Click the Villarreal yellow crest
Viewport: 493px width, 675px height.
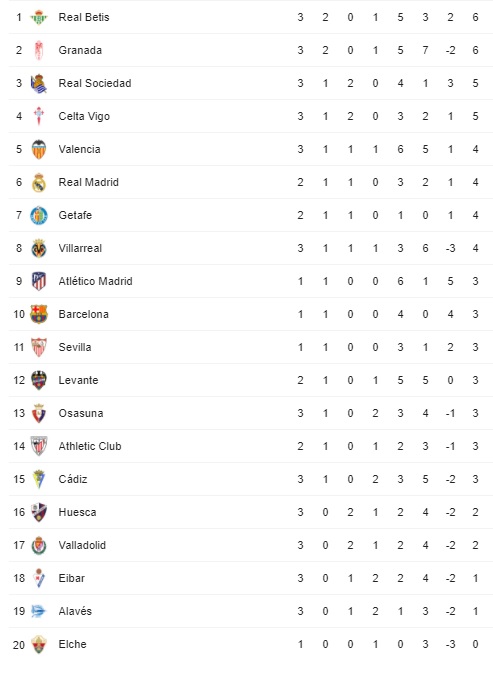tap(39, 248)
